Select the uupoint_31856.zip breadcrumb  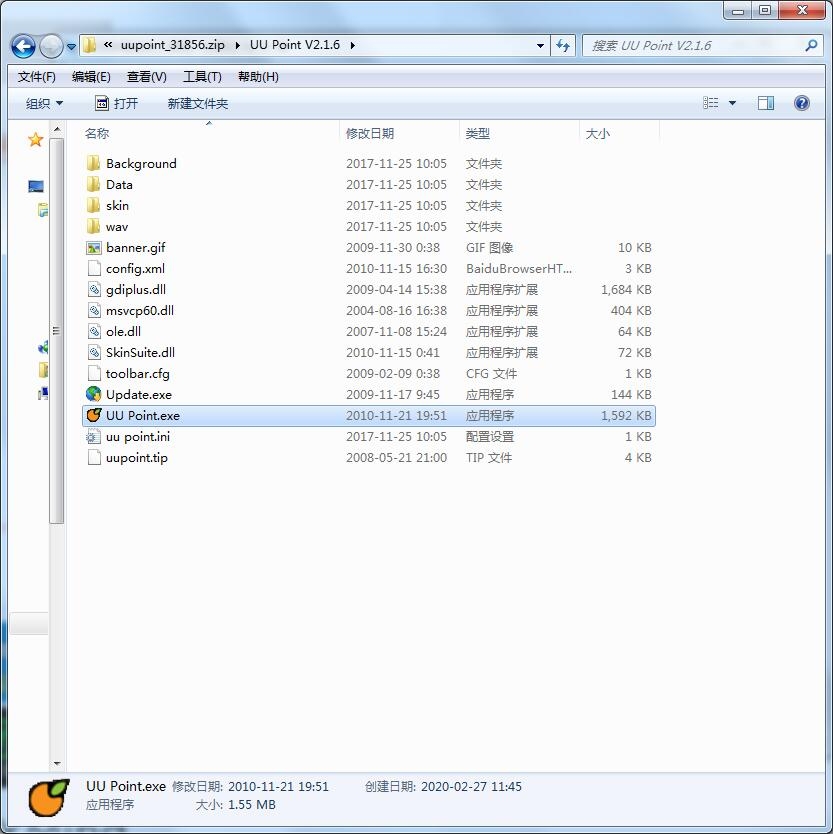[172, 45]
